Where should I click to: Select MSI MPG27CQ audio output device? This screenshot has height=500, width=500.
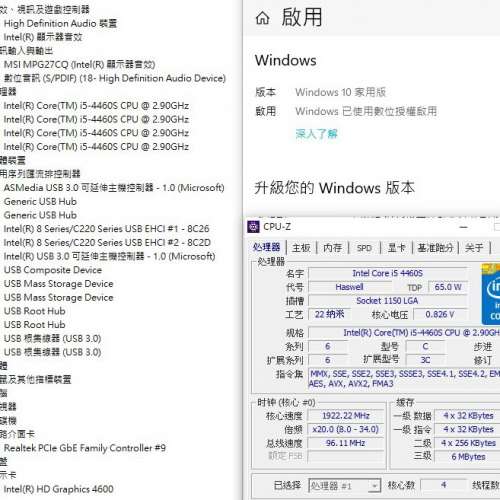click(79, 64)
